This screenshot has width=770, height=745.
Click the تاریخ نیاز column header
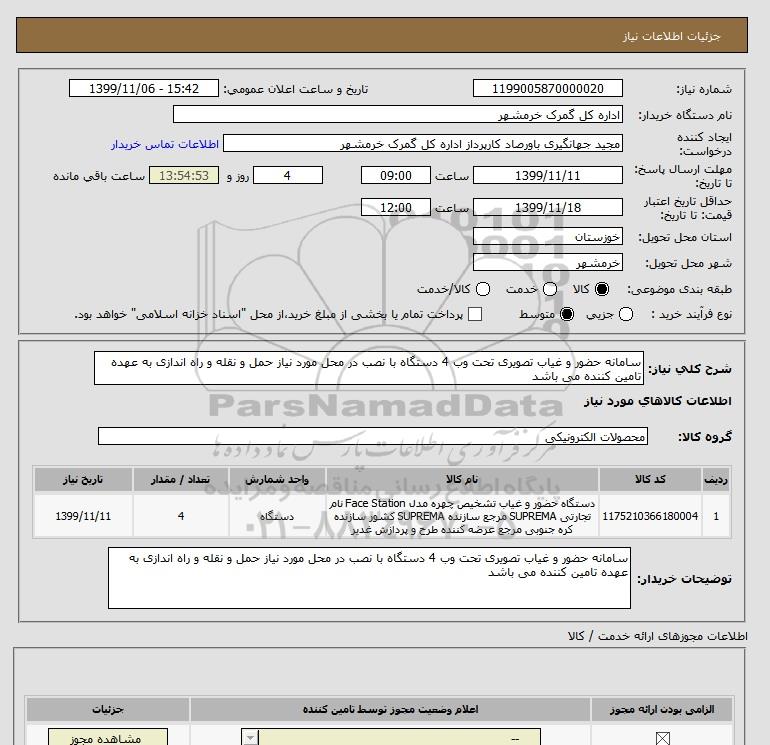tap(83, 479)
